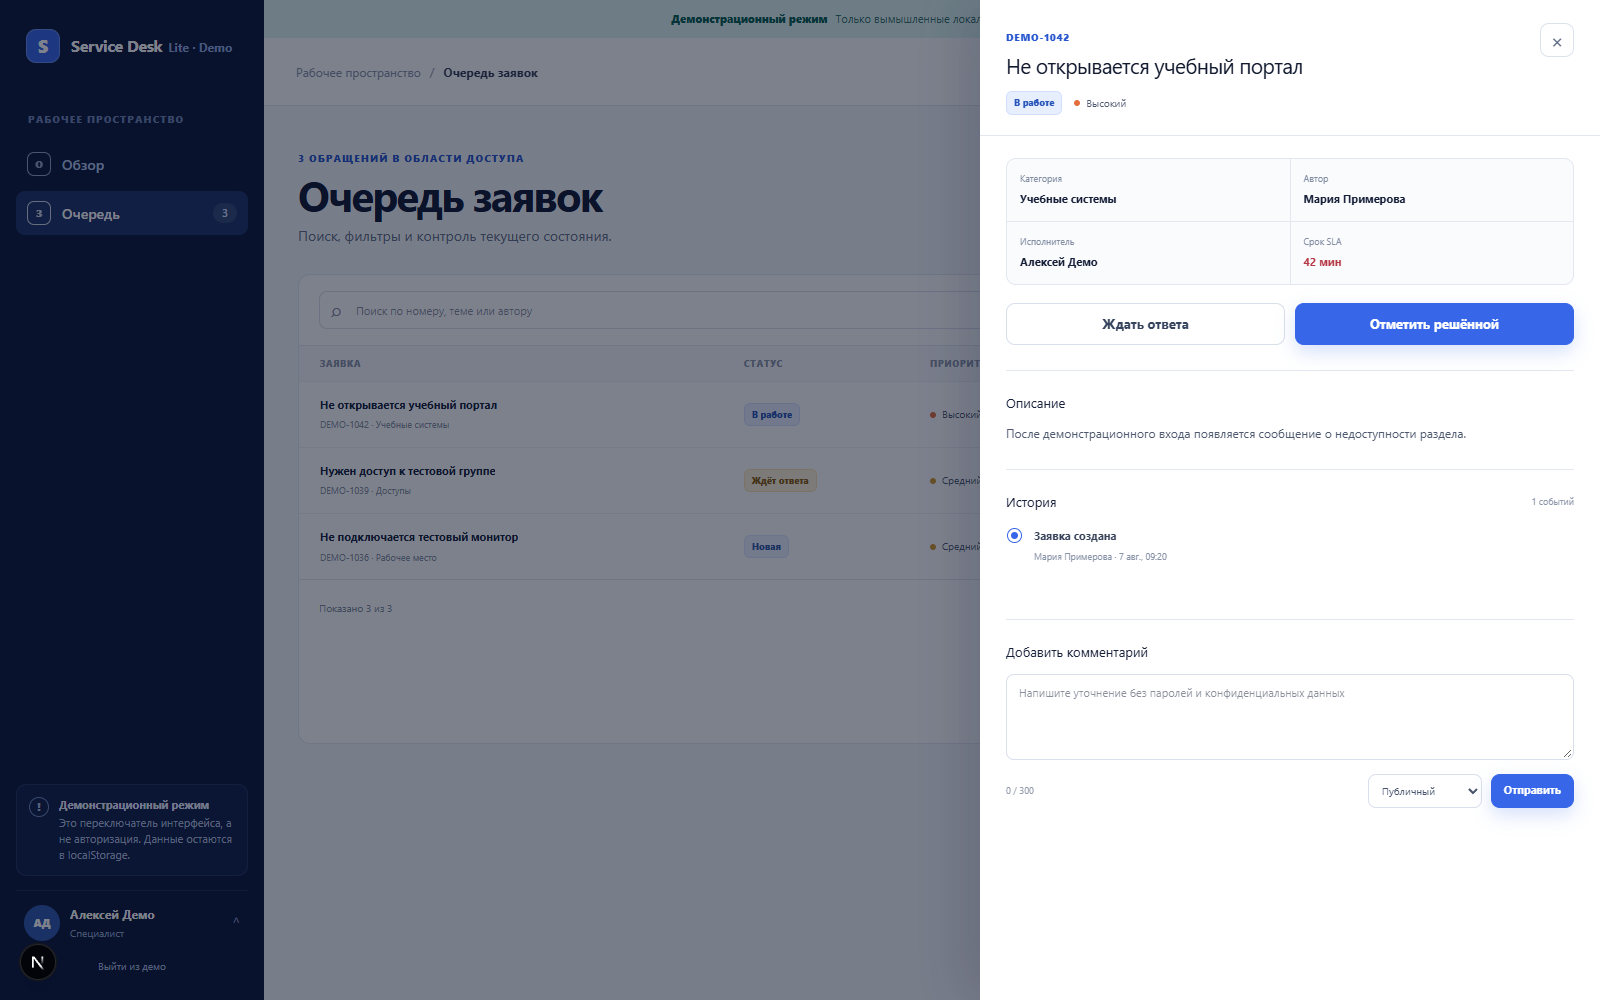1600x1000 pixels.
Task: Click the search magnifier icon
Action: 336,312
